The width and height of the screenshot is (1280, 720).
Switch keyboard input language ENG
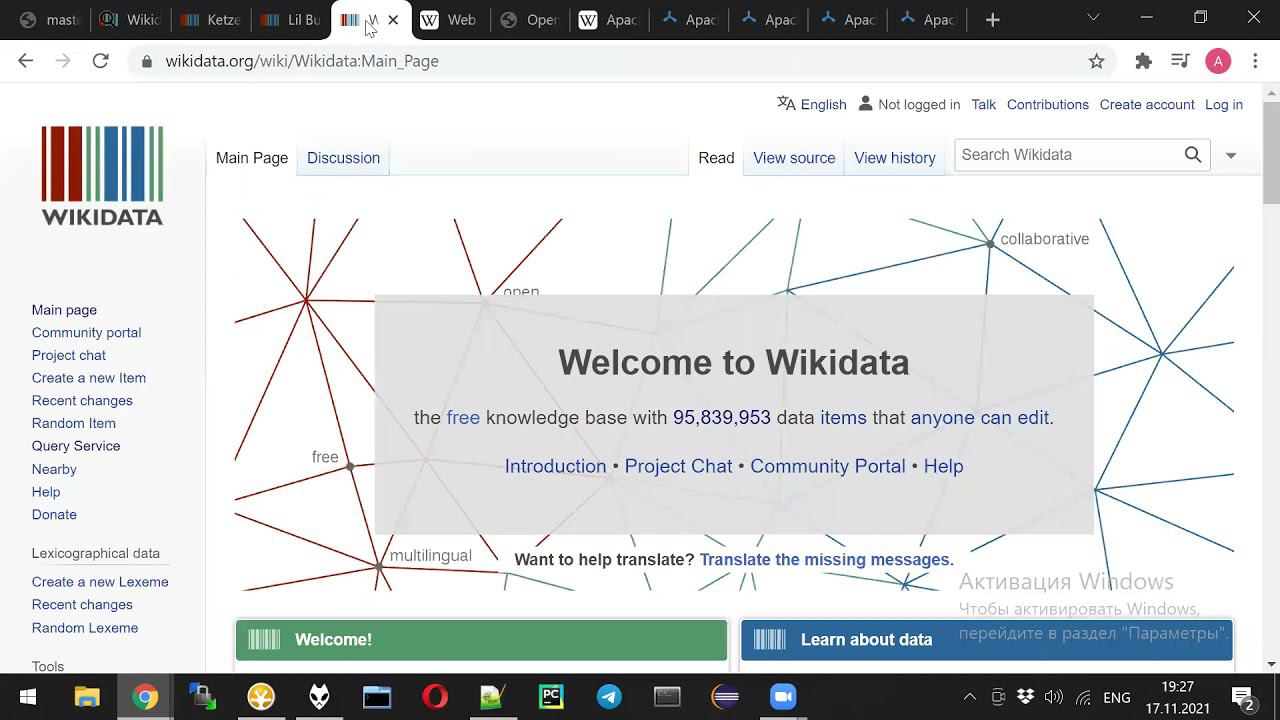coord(1117,697)
